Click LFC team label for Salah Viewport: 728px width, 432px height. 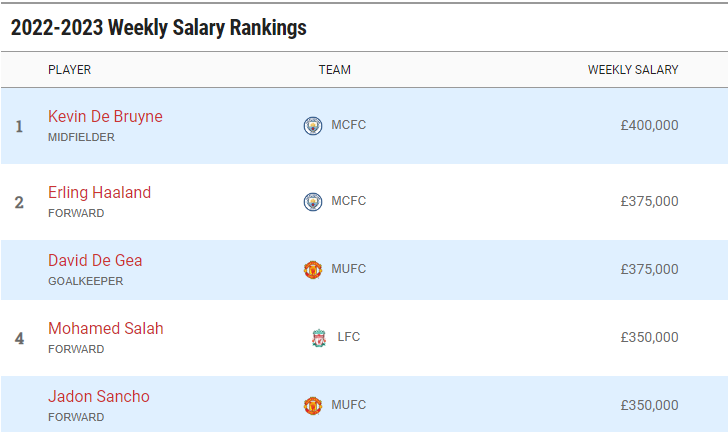point(348,338)
